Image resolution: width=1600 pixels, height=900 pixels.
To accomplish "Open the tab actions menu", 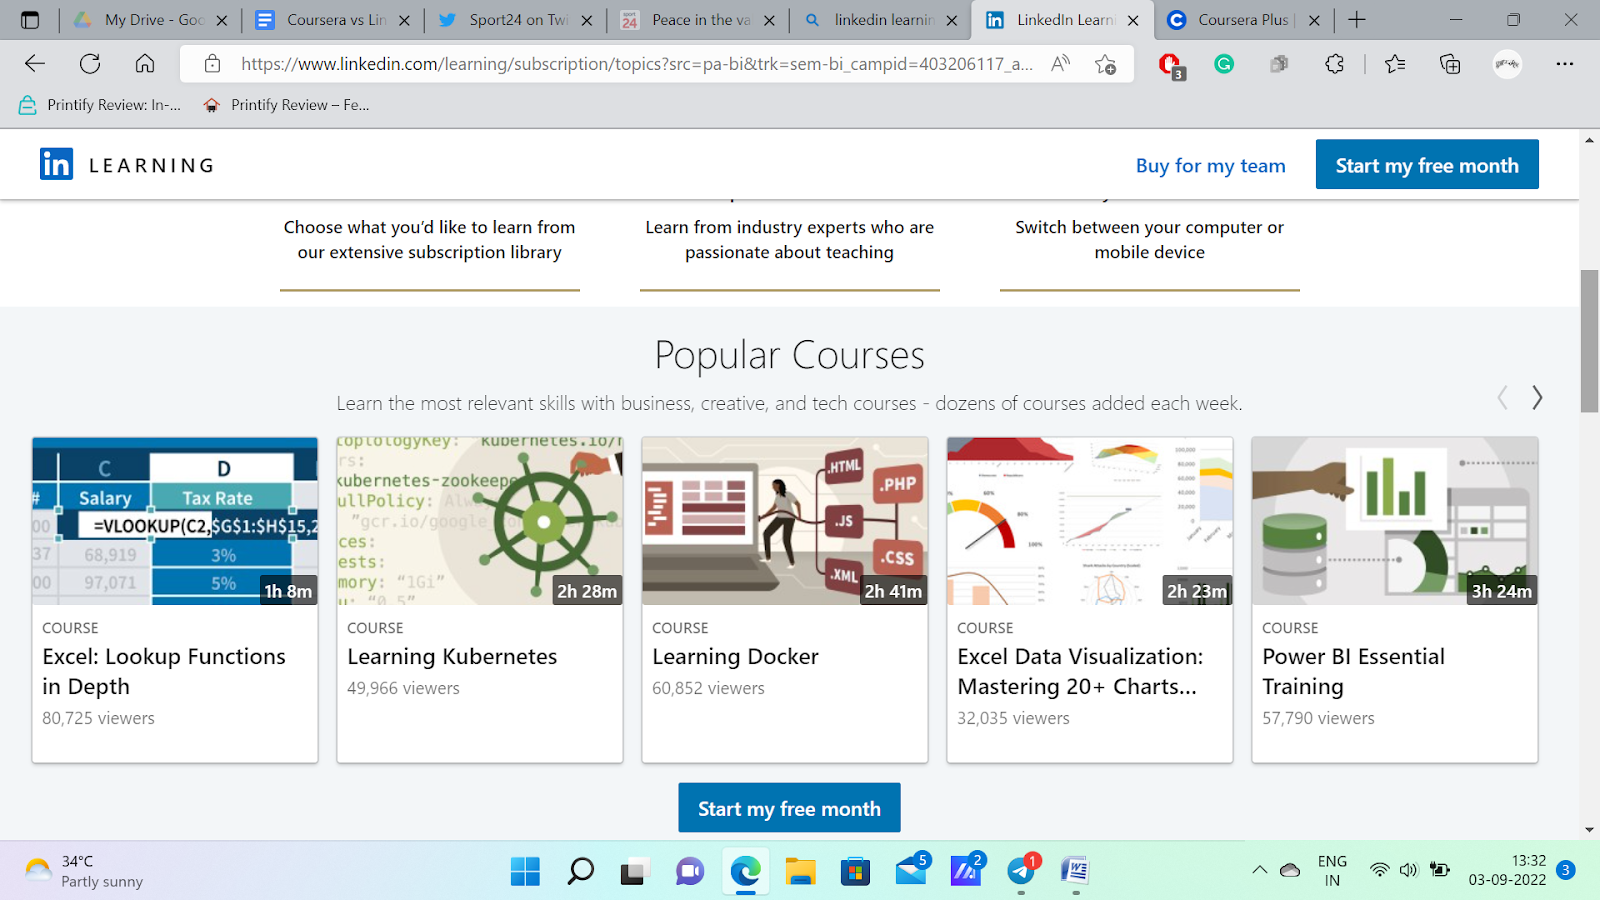I will pyautogui.click(x=30, y=20).
